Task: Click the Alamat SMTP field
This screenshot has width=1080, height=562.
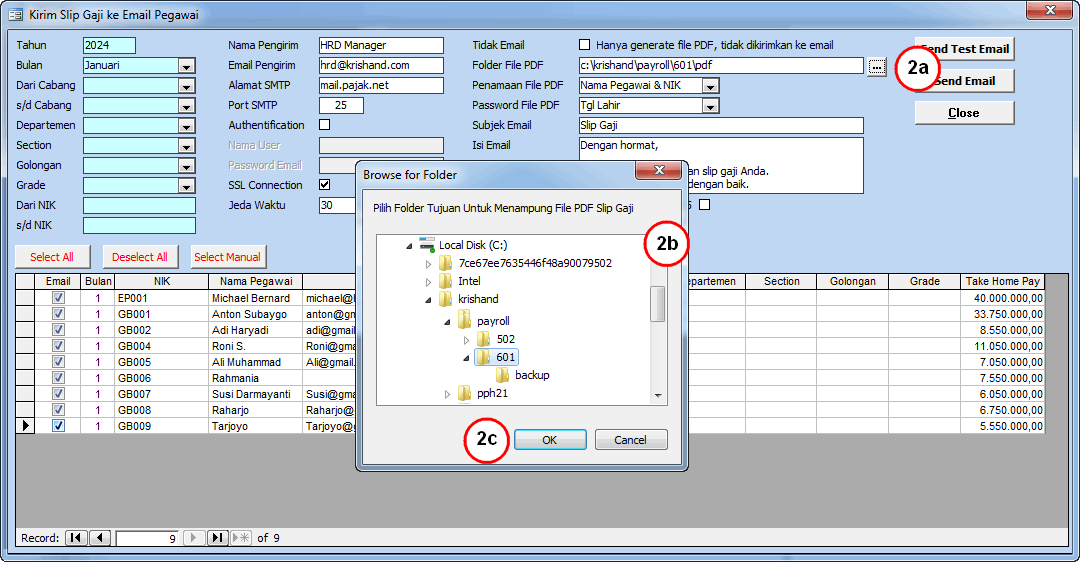Action: [381, 85]
